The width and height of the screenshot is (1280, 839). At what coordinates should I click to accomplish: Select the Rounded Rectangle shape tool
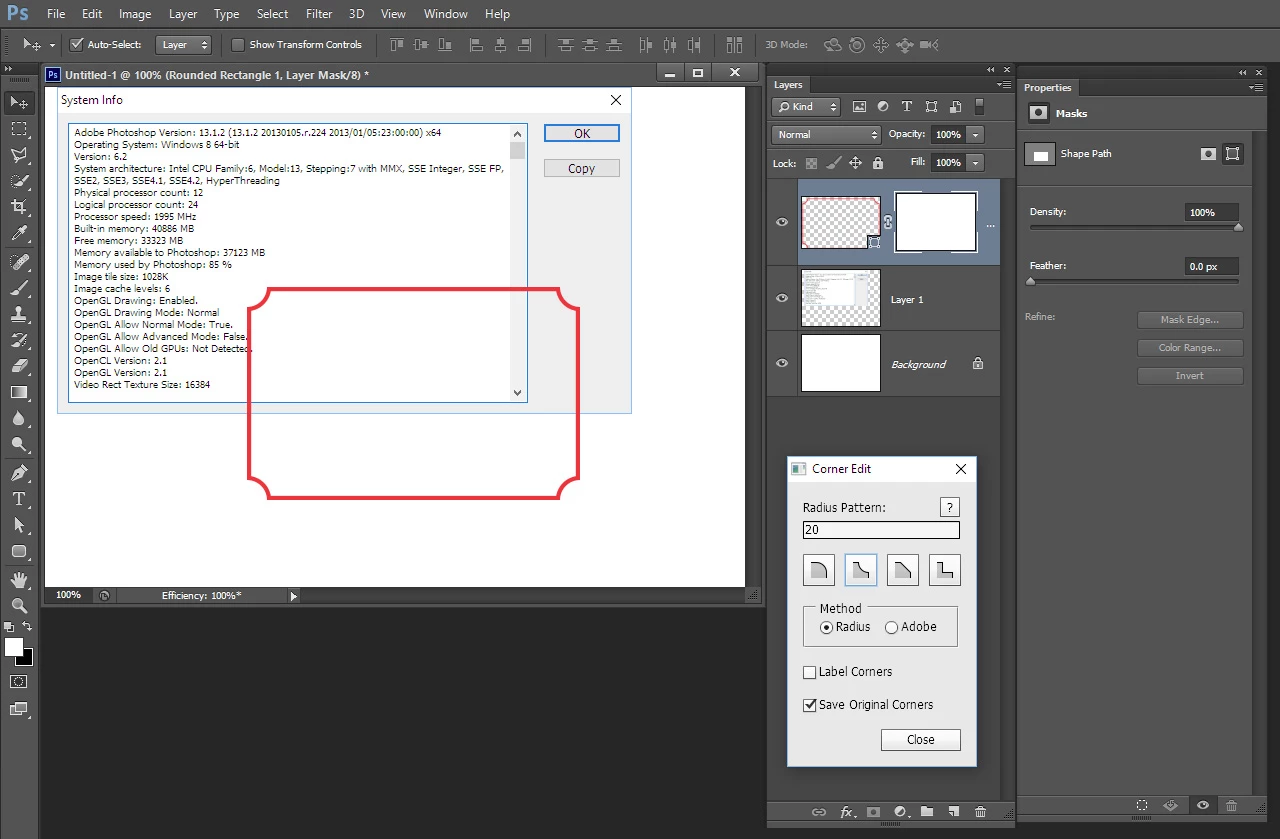coord(19,551)
